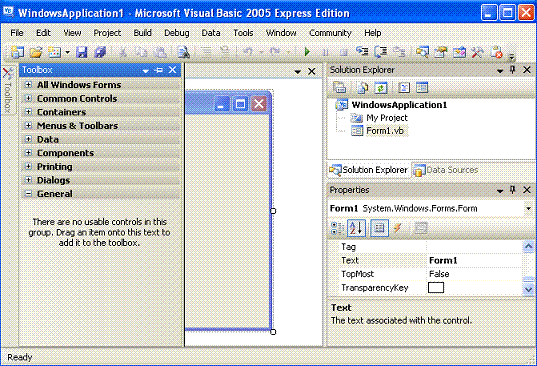Click the Start Debugging green play icon
537x366 pixels.
[x=307, y=52]
